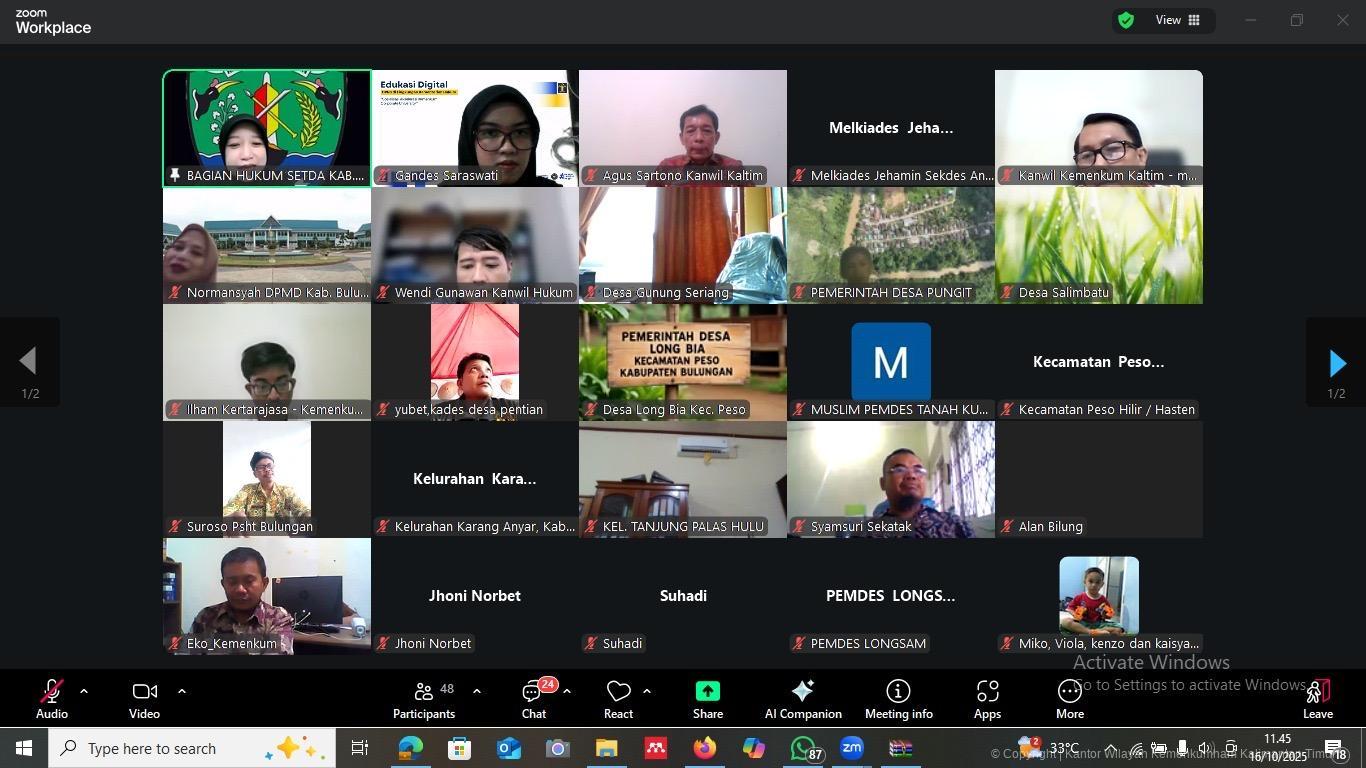Expand video options arrow next to Video
This screenshot has width=1366, height=768.
pos(181,691)
